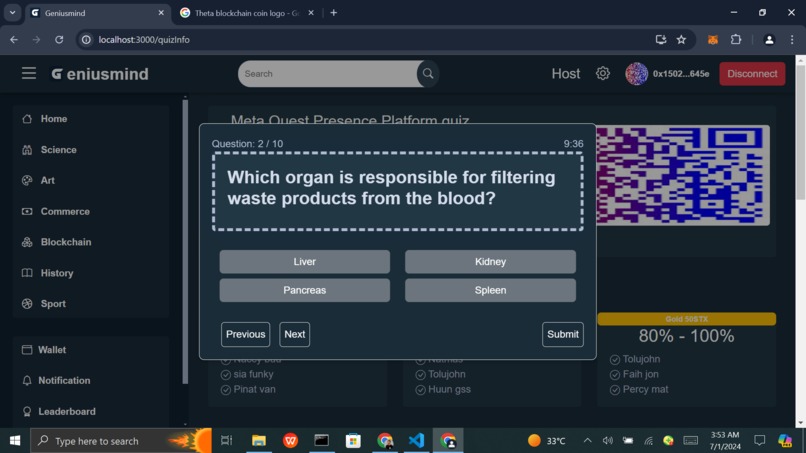
Task: Select the Kidney answer
Action: coord(490,262)
